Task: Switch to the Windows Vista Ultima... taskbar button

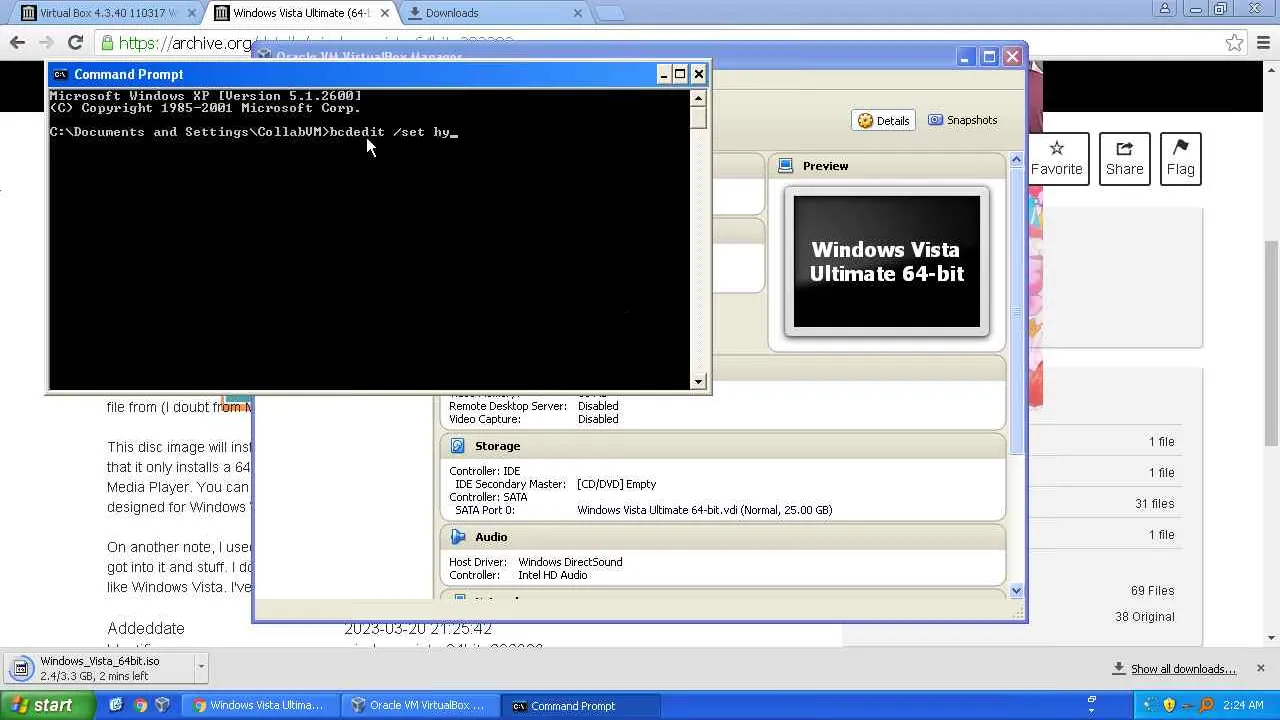Action: point(259,706)
